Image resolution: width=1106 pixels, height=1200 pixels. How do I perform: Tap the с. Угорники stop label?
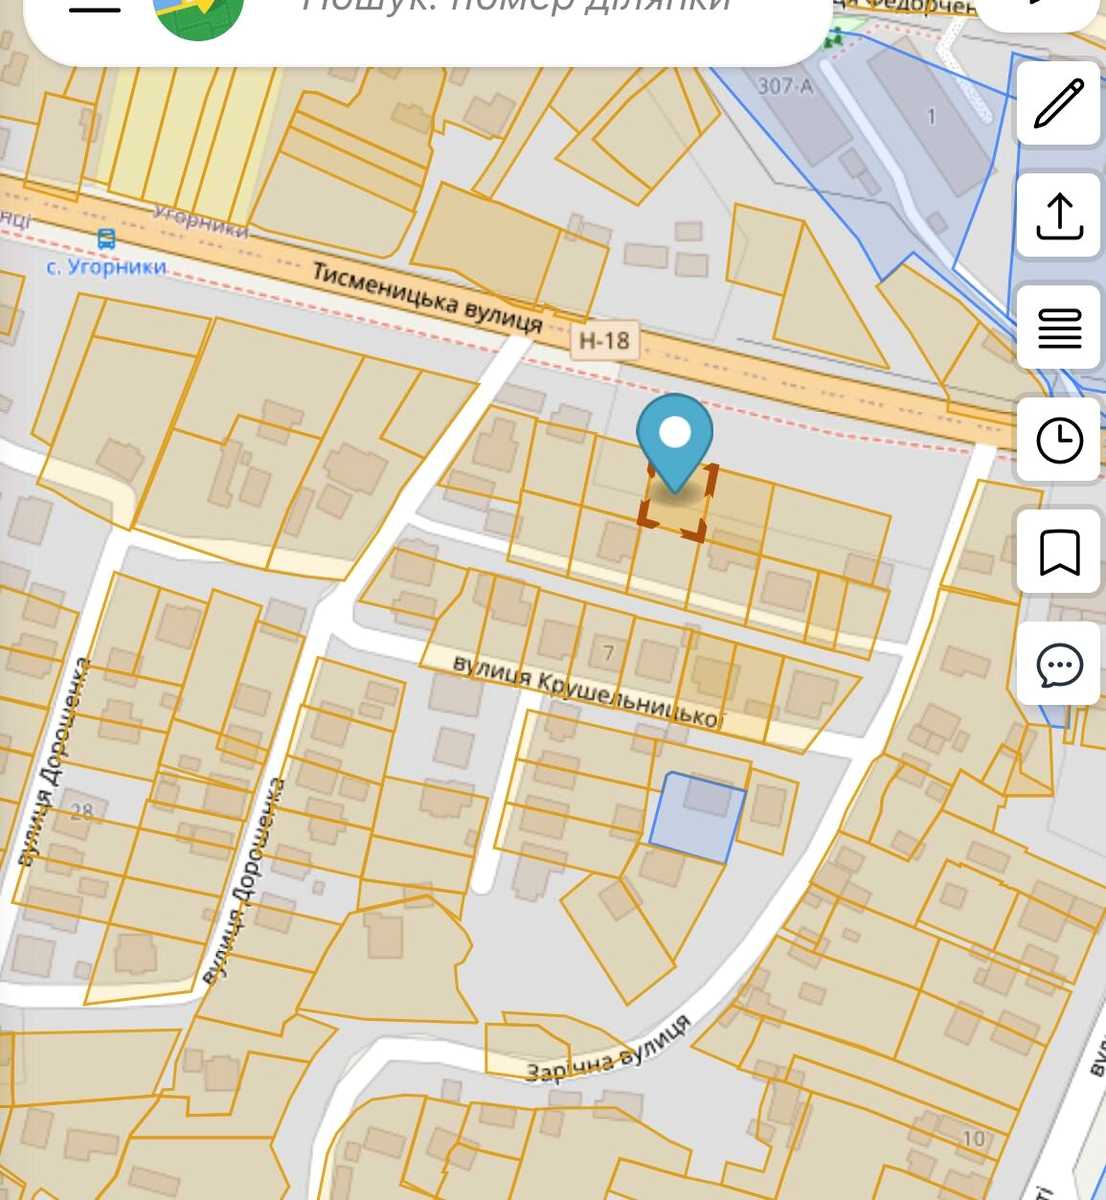(x=106, y=267)
